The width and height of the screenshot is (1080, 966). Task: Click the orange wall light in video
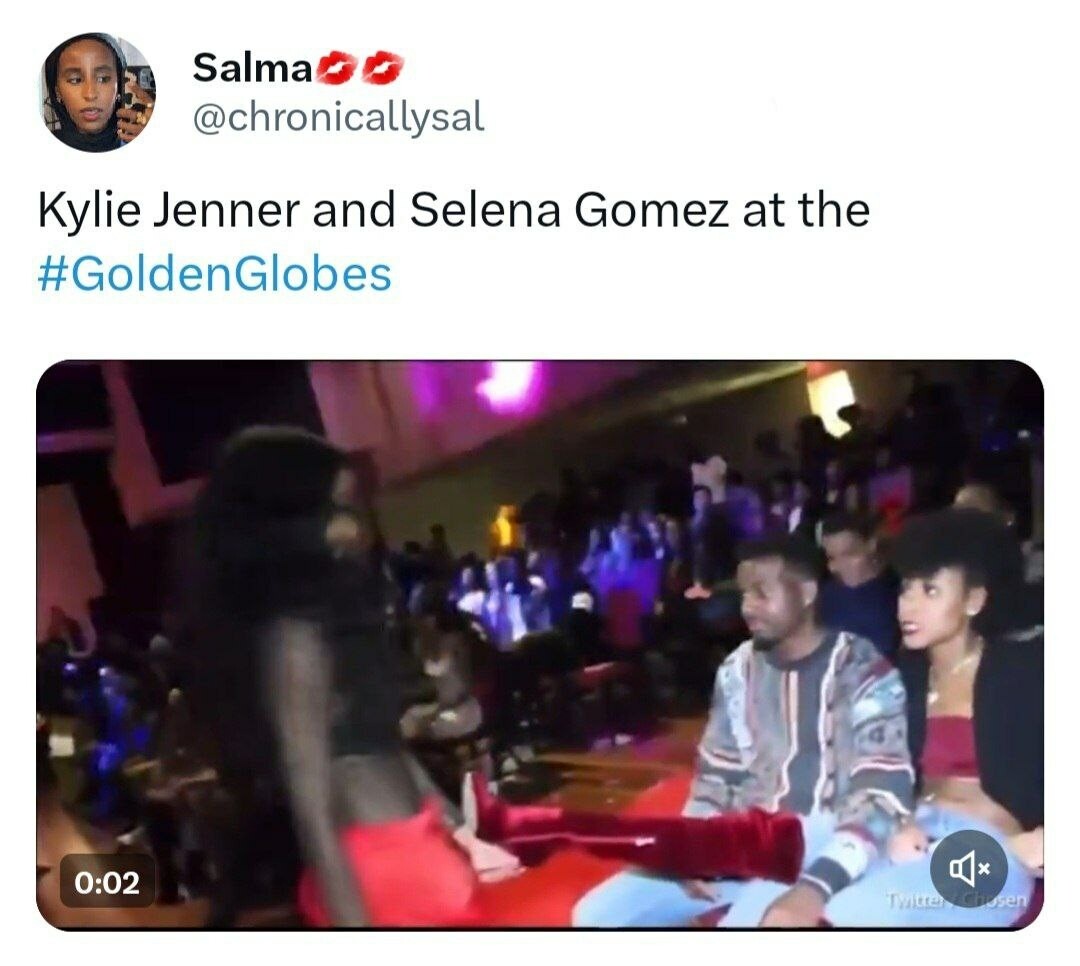(831, 400)
